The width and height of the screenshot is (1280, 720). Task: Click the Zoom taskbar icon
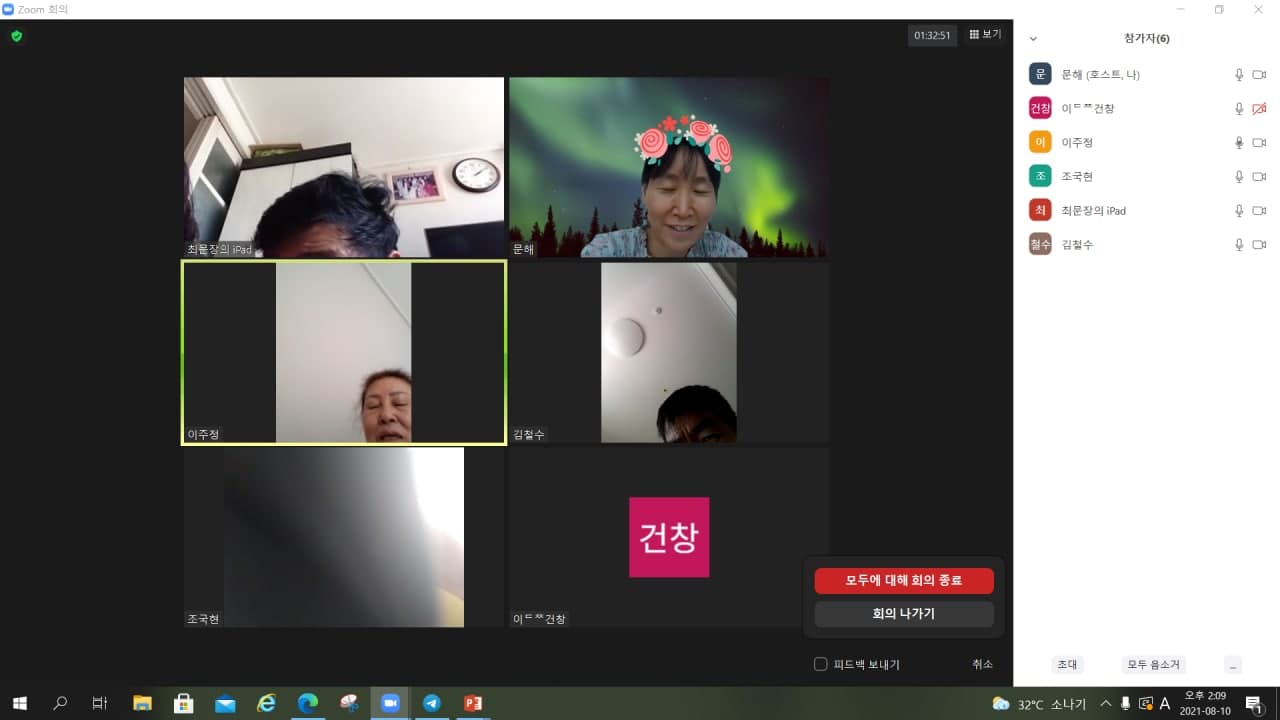(x=390, y=703)
